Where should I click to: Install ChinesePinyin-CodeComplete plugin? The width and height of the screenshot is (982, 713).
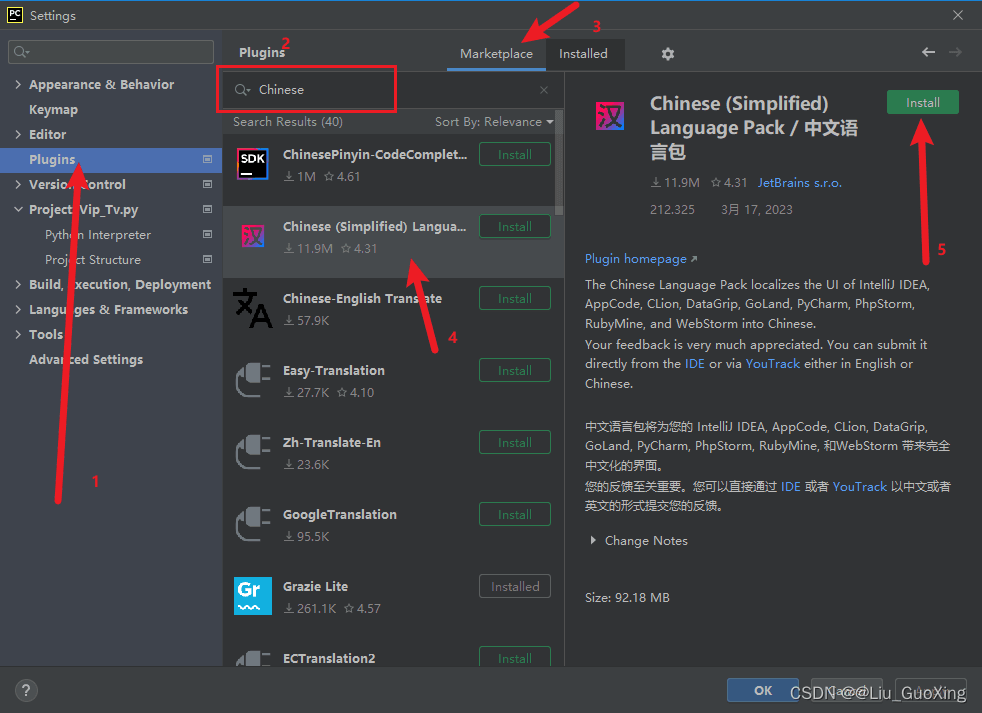(515, 155)
